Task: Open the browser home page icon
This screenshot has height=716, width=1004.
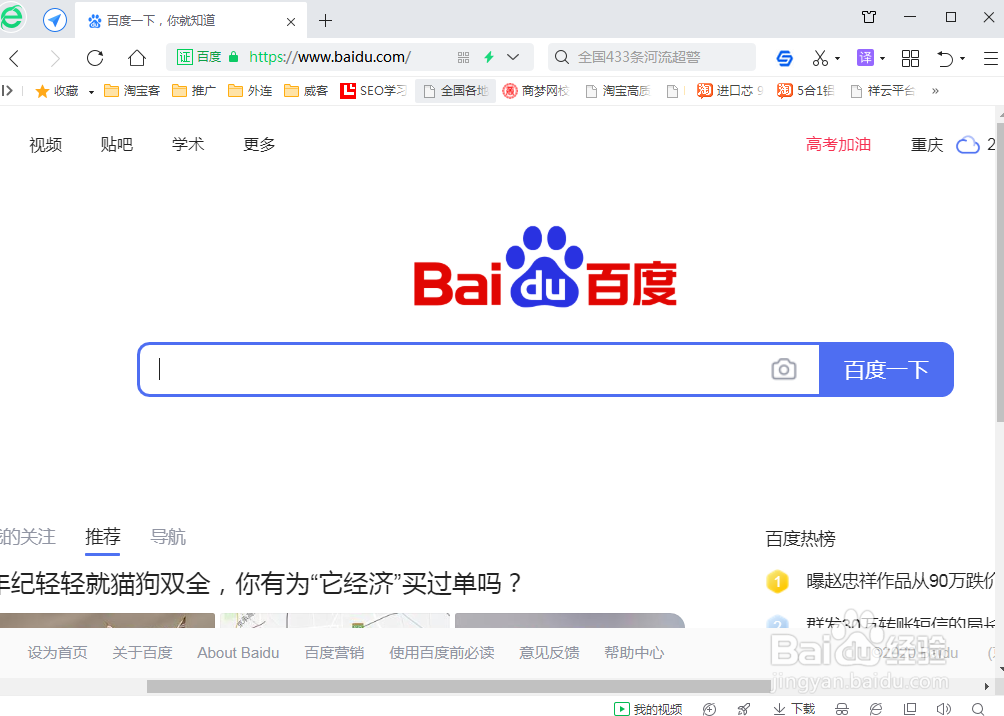Action: coord(136,58)
